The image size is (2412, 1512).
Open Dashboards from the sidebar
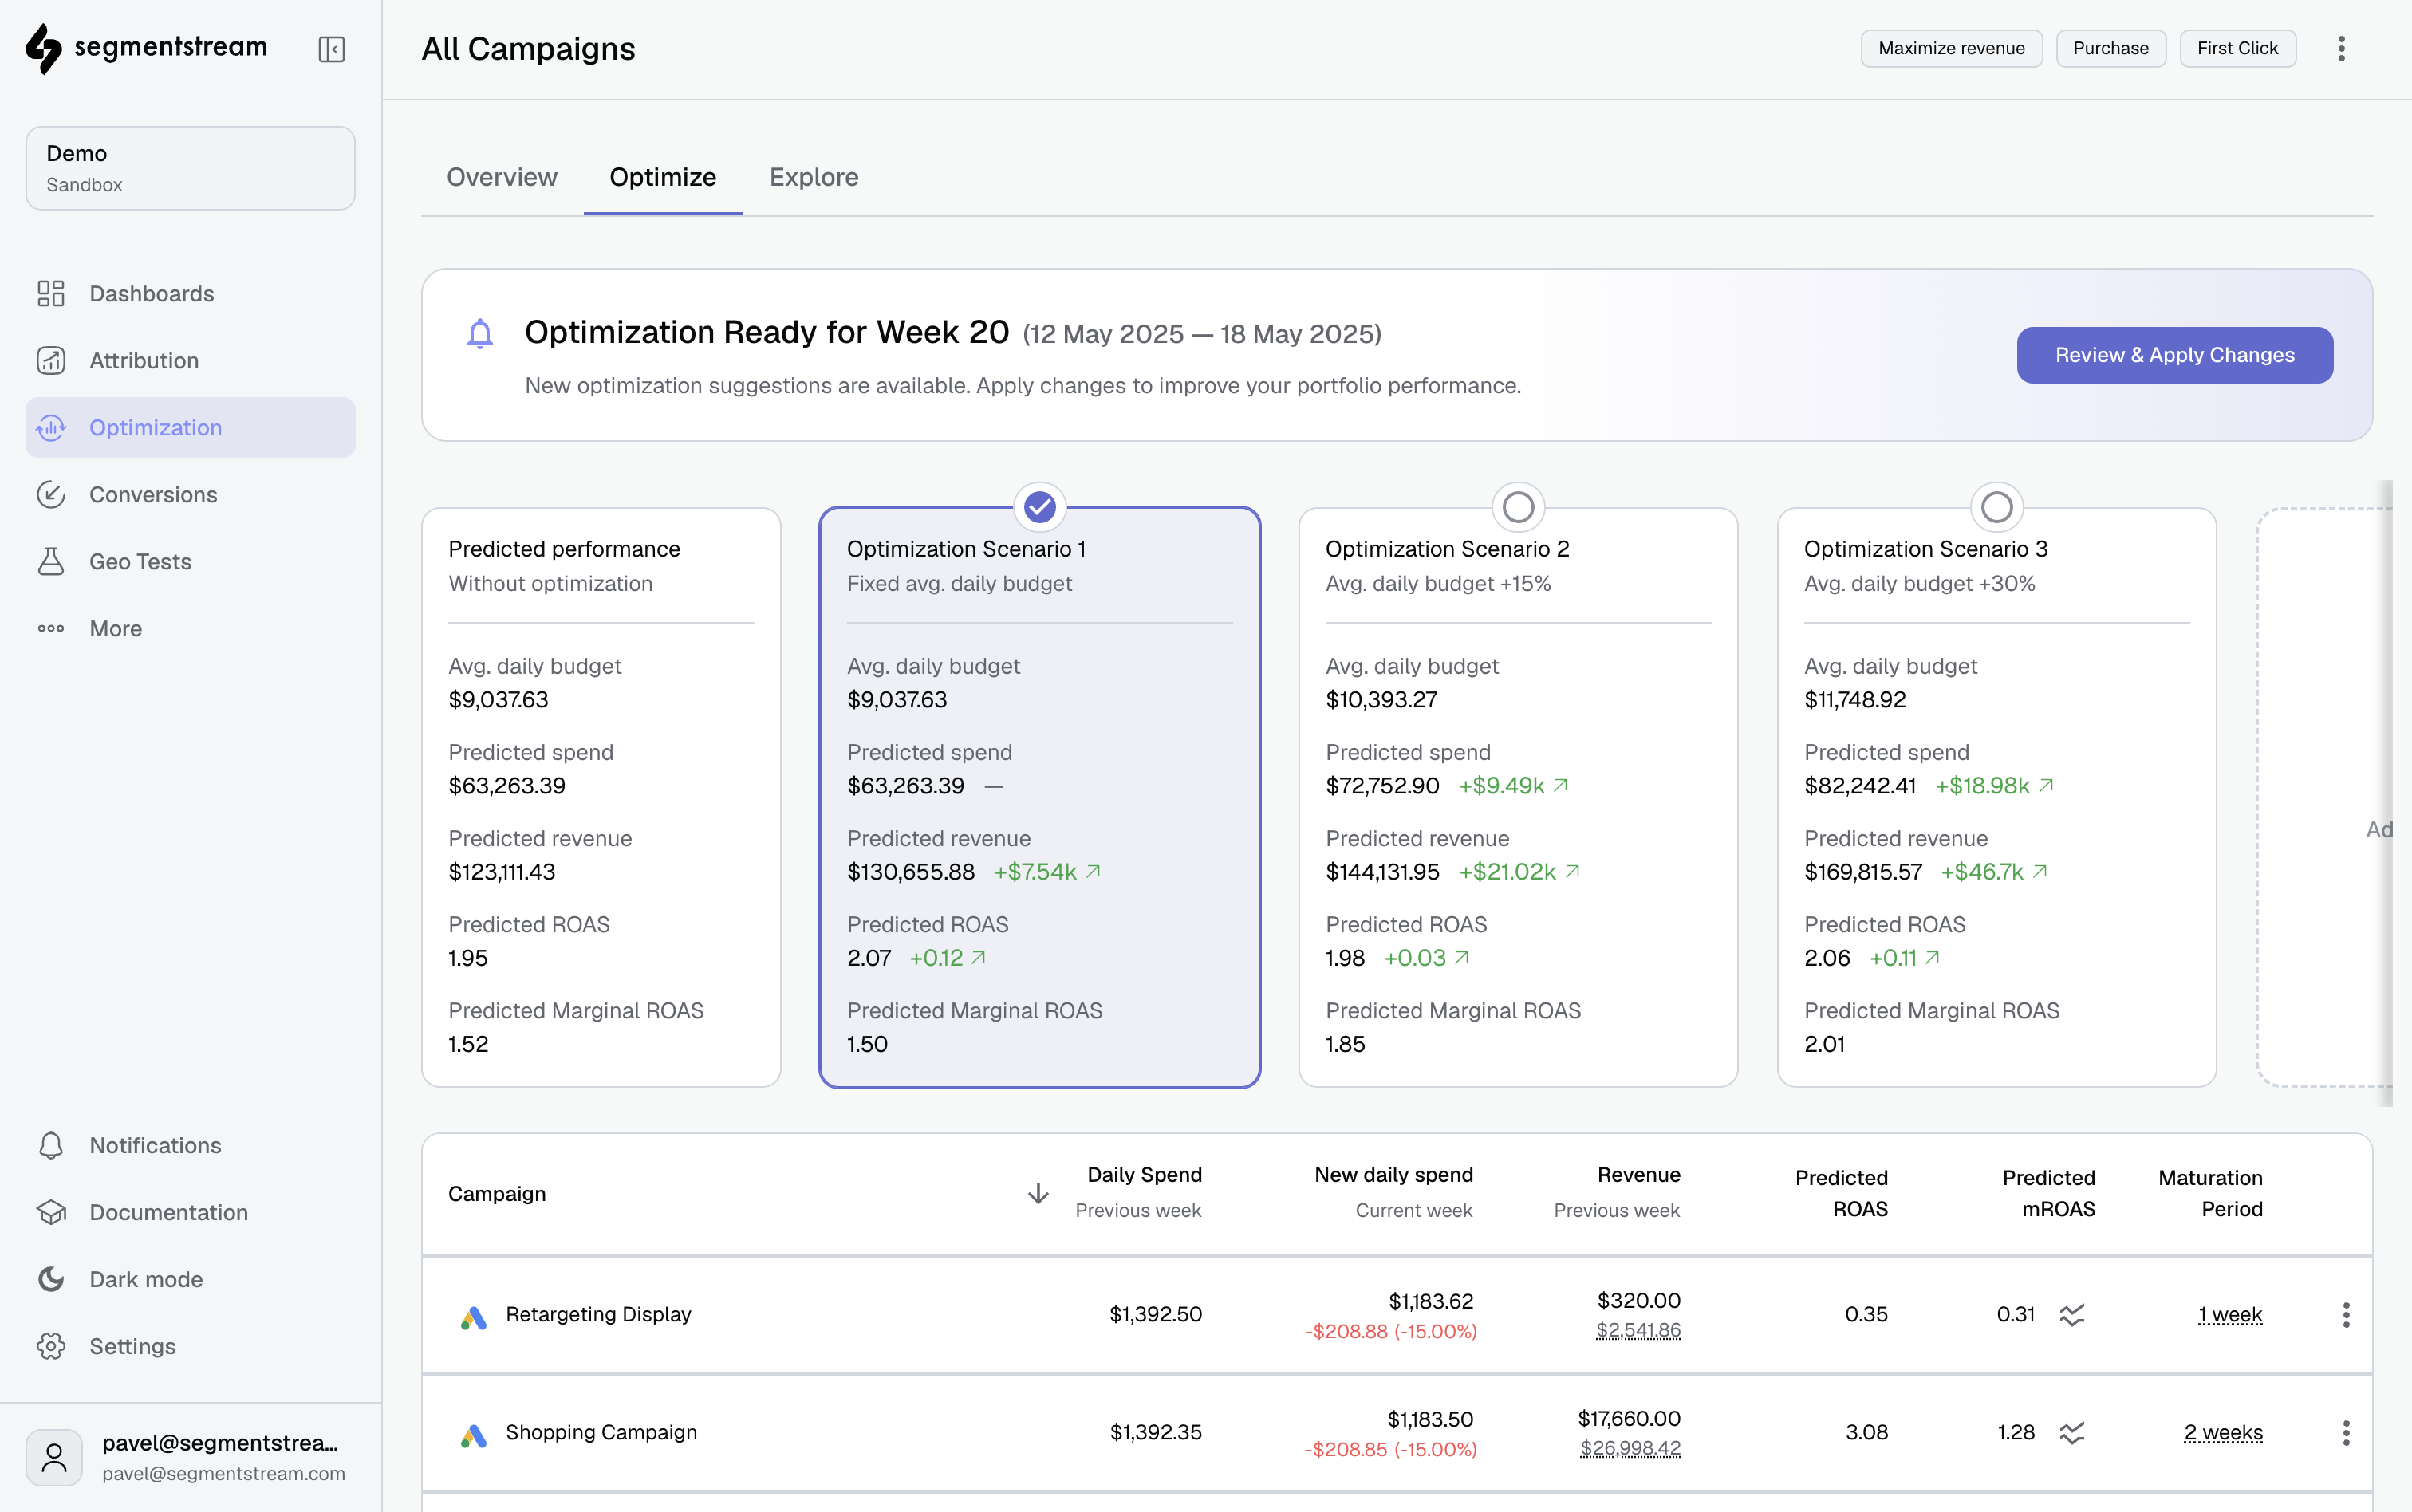(x=190, y=293)
